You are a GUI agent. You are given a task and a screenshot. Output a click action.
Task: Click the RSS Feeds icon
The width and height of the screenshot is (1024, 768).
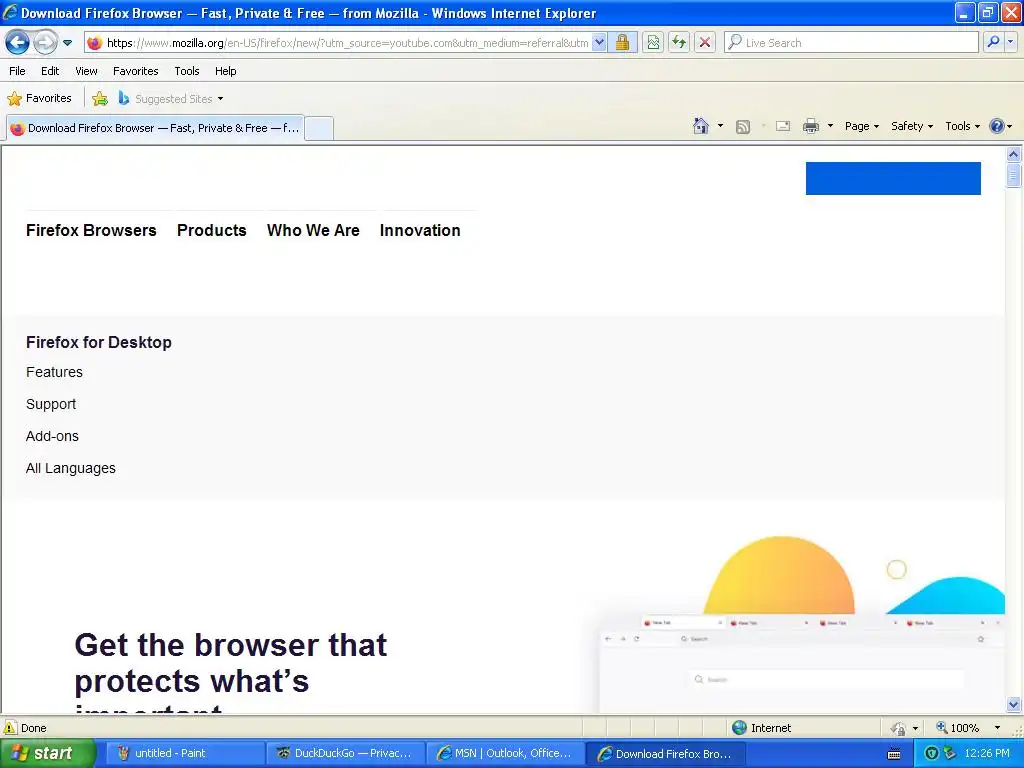pos(743,127)
